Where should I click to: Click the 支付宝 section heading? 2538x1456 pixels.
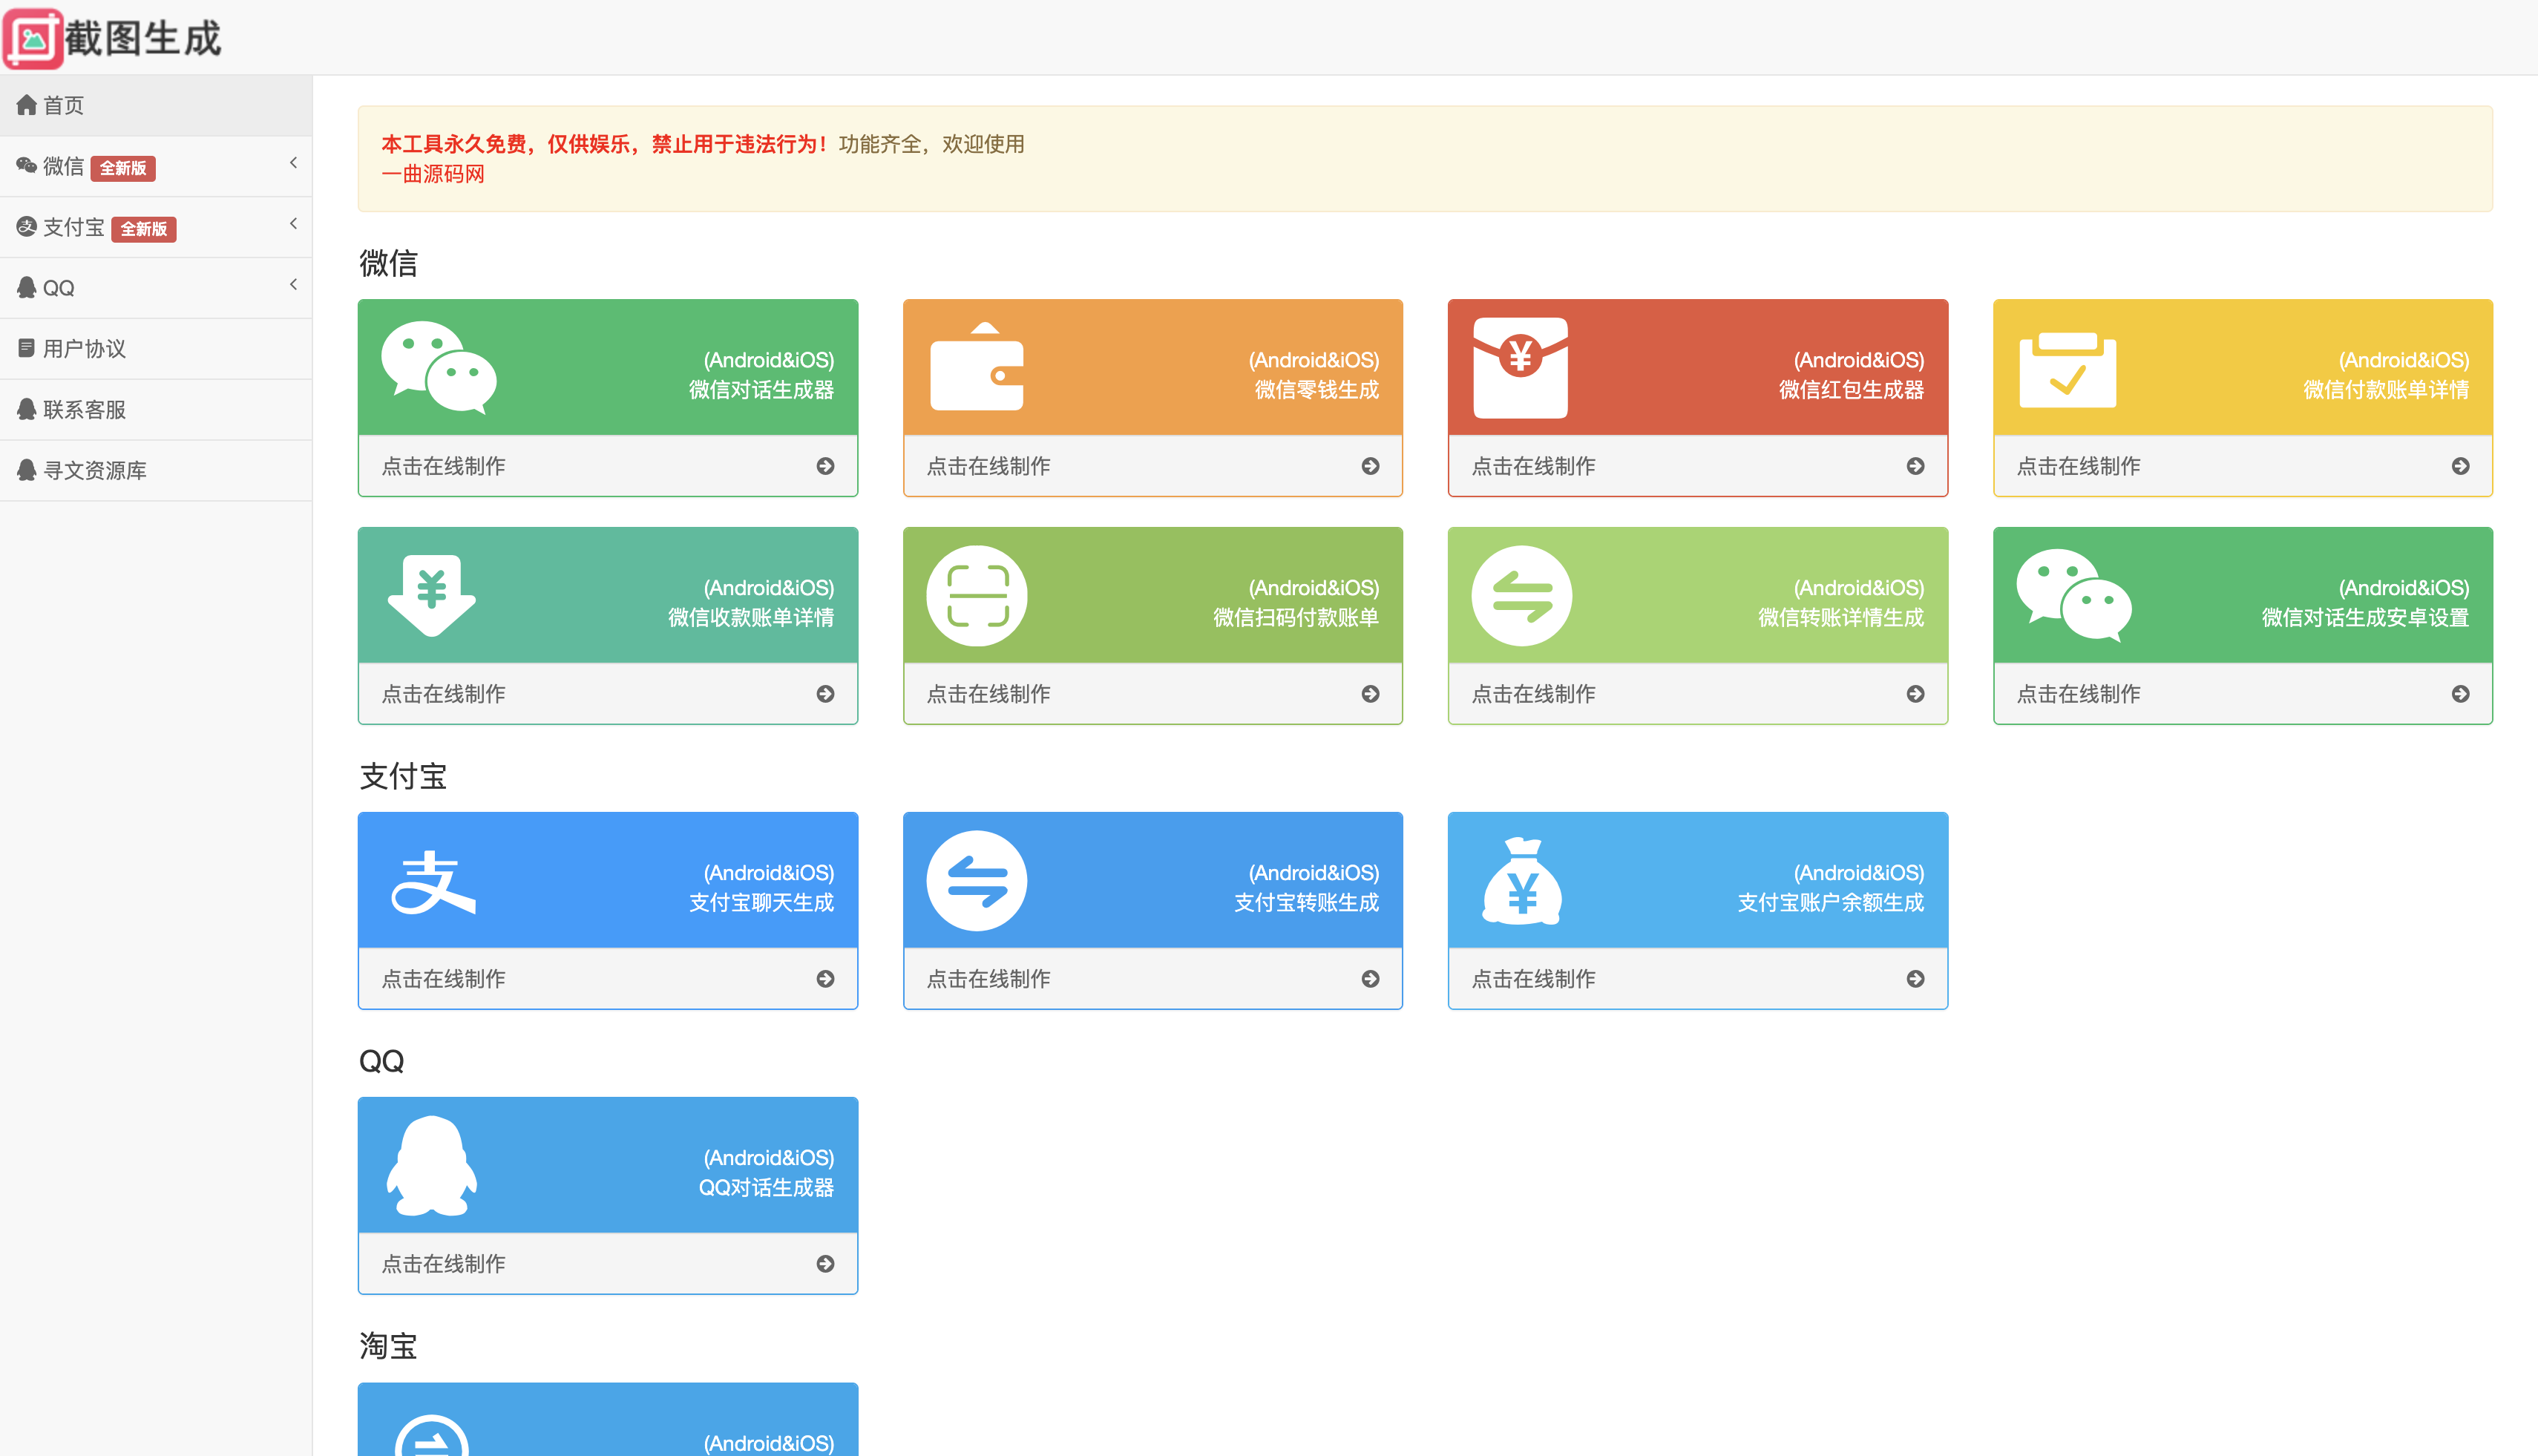click(403, 776)
